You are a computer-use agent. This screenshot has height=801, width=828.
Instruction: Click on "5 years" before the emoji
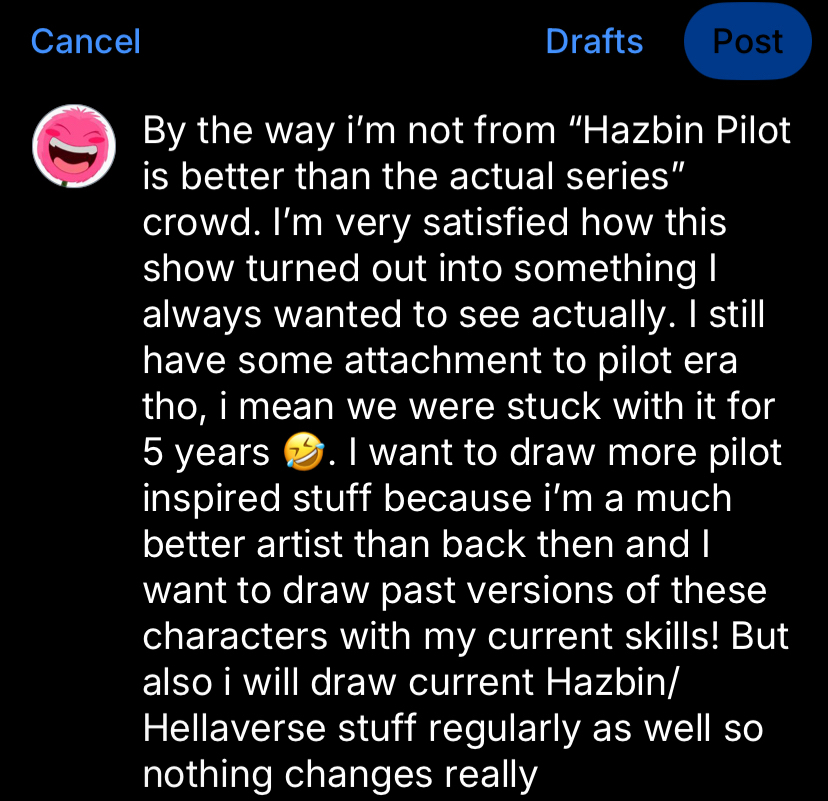pyautogui.click(x=206, y=454)
